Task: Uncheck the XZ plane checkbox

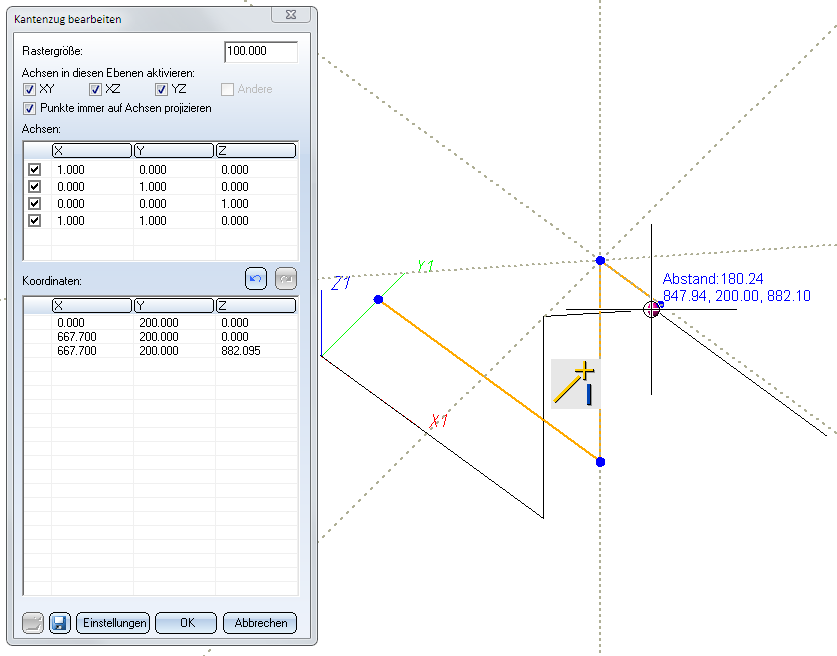Action: 96,90
